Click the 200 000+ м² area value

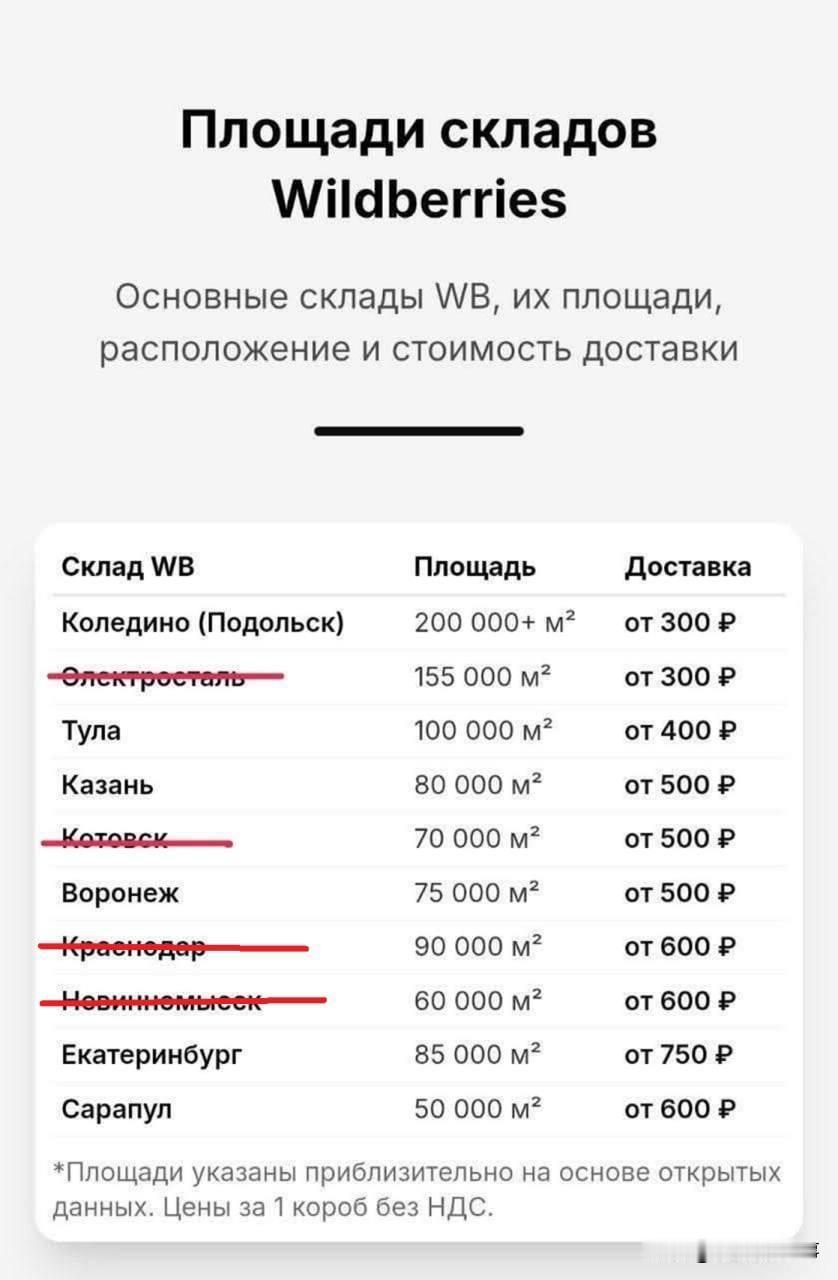[496, 623]
